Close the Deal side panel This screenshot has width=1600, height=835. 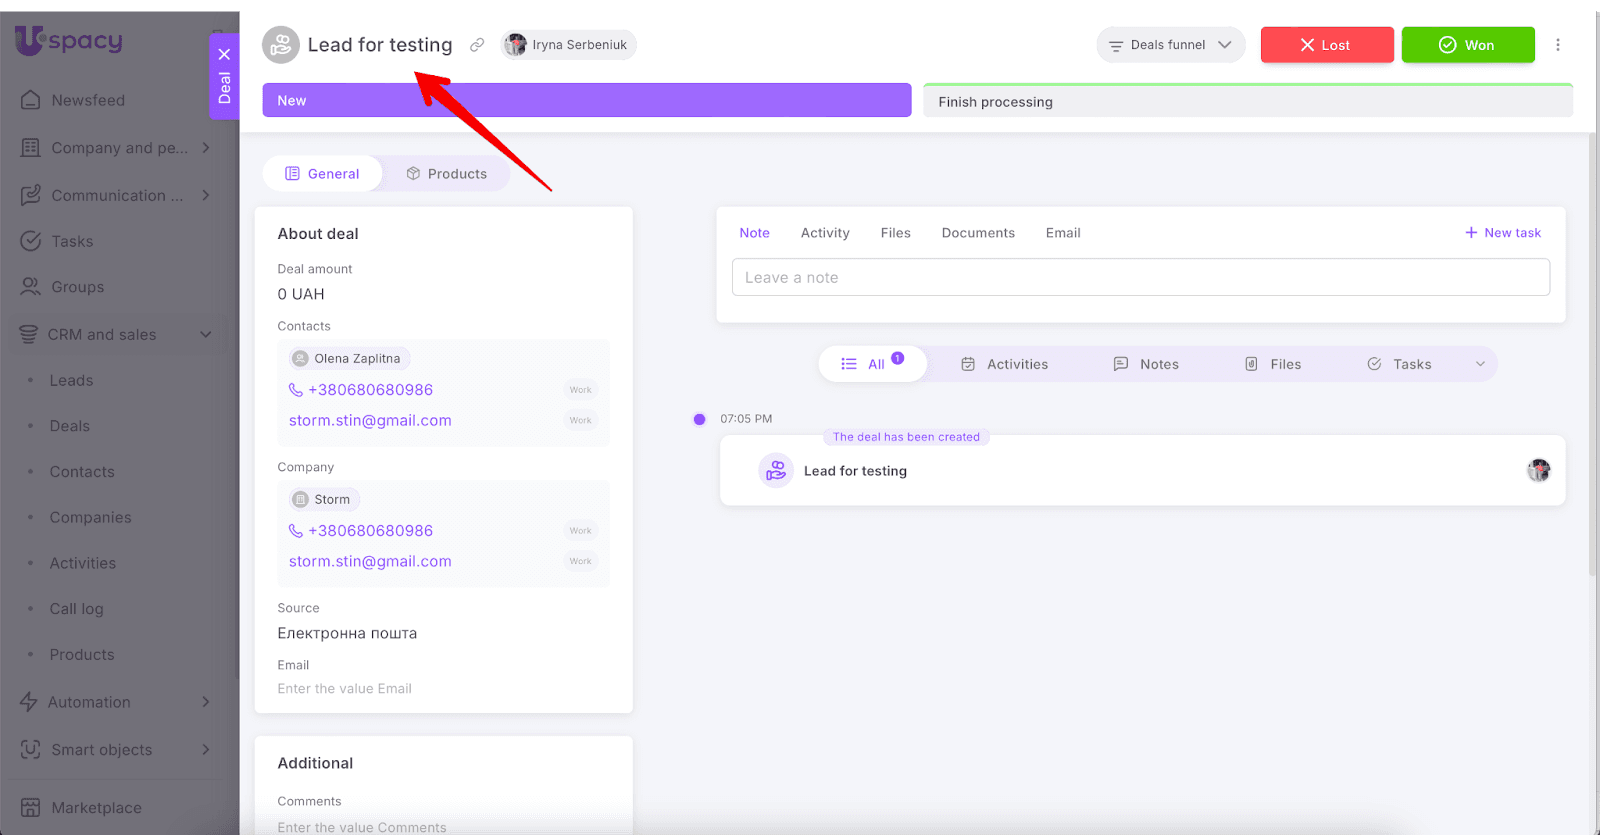click(x=224, y=55)
